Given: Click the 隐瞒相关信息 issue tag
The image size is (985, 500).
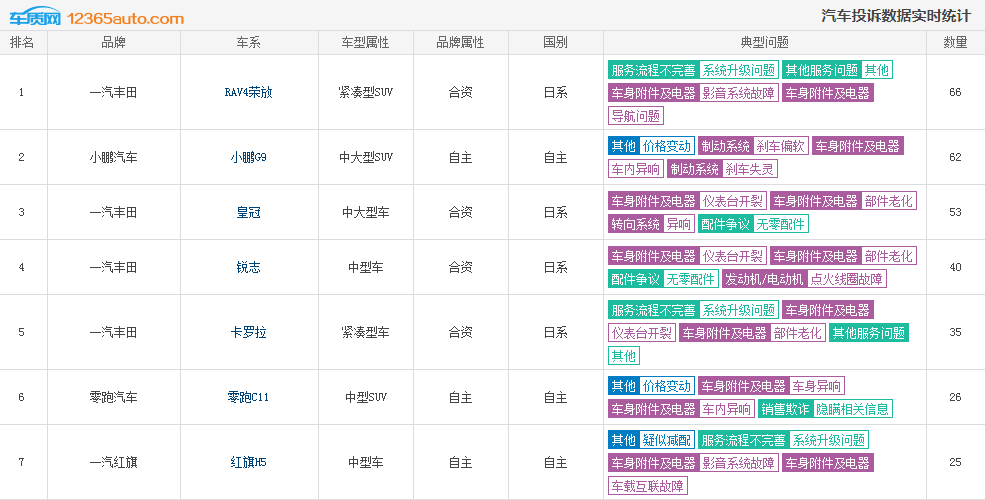Looking at the screenshot, I should [x=853, y=409].
